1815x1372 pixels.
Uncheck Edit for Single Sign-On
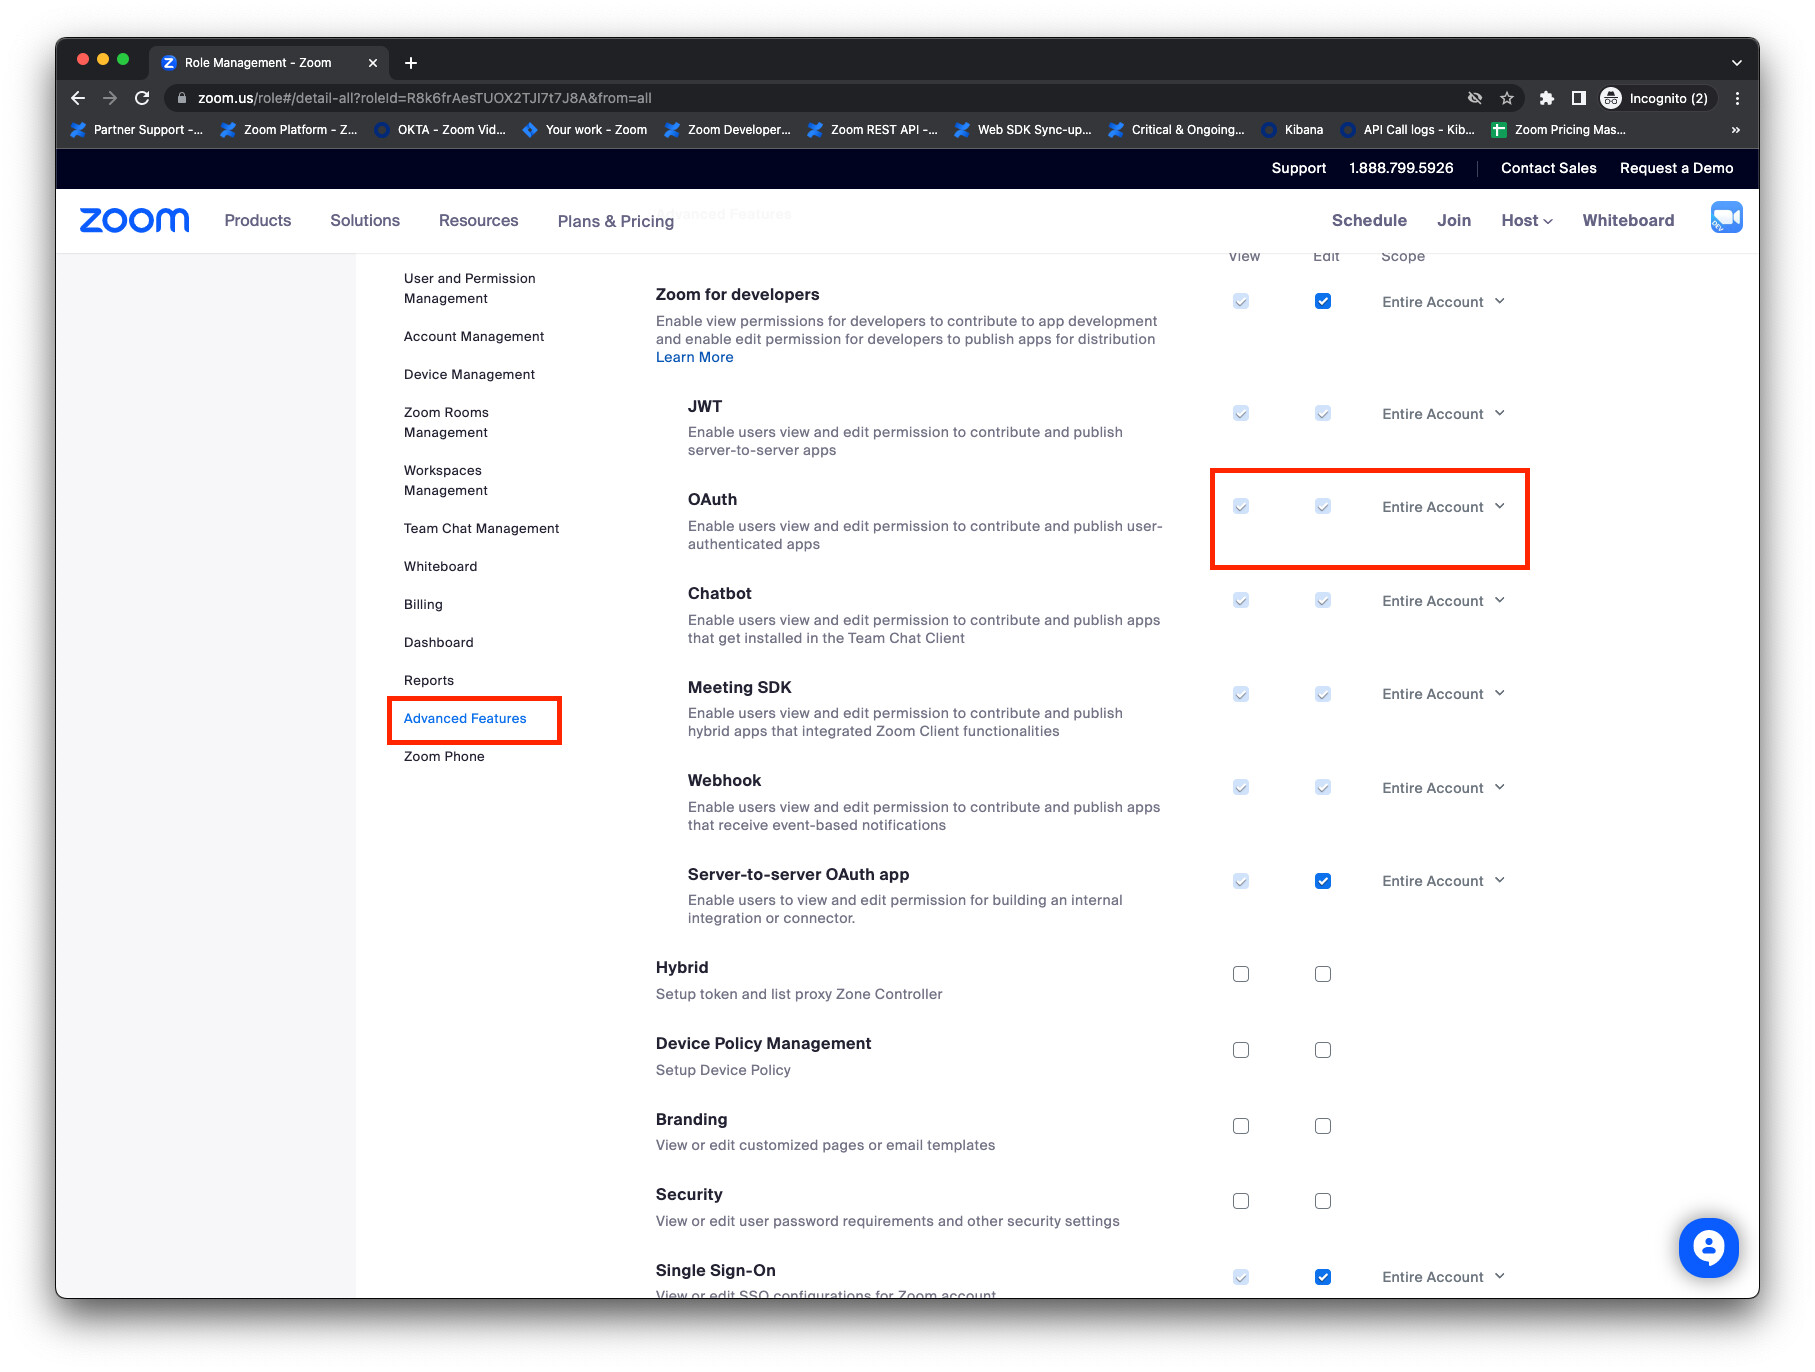pos(1323,1277)
